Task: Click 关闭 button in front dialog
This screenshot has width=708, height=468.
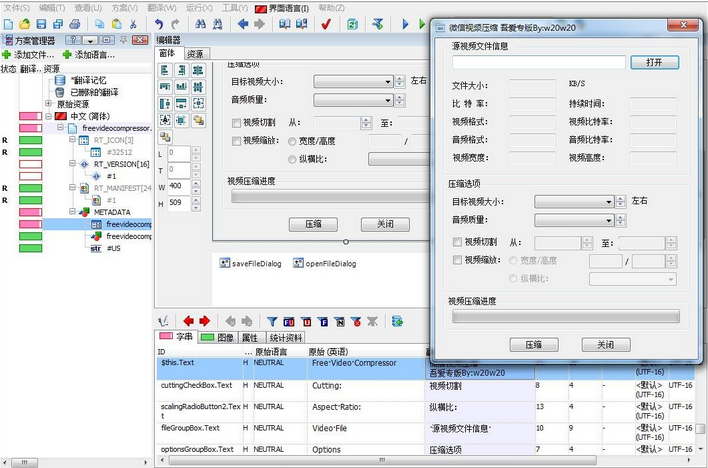Action: click(606, 345)
